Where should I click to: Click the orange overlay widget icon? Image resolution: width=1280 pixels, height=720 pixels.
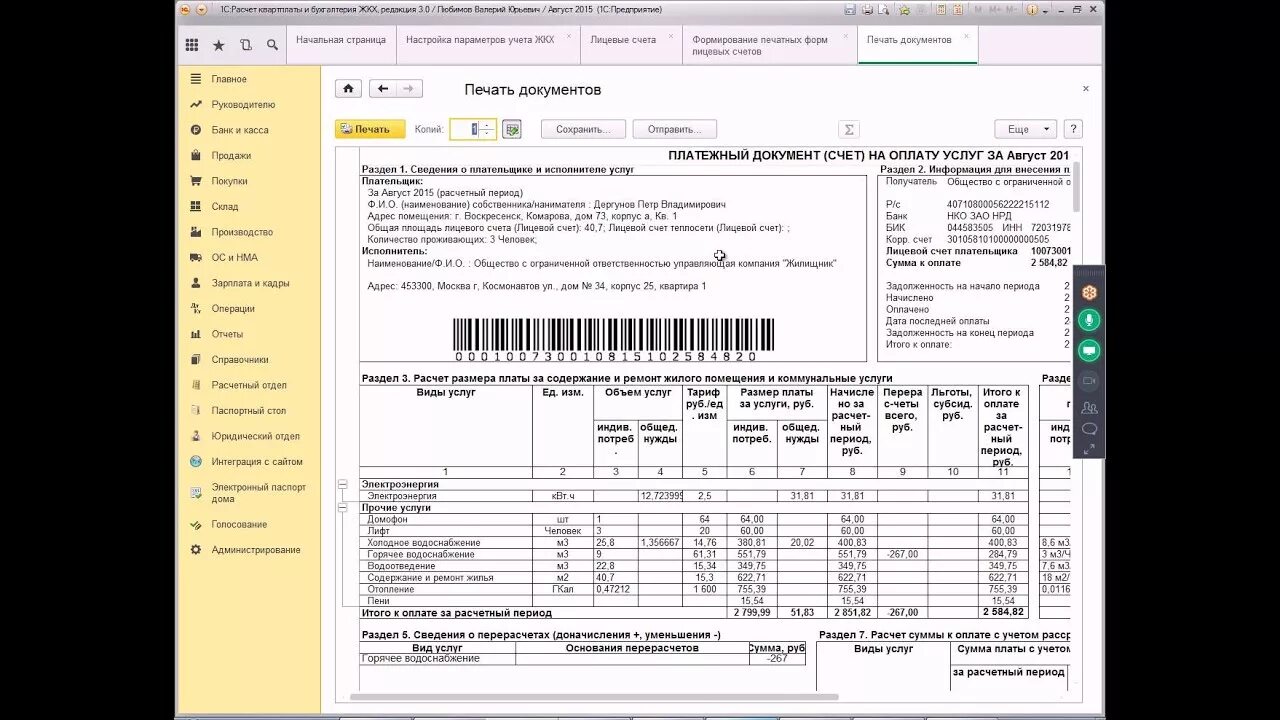point(1089,292)
